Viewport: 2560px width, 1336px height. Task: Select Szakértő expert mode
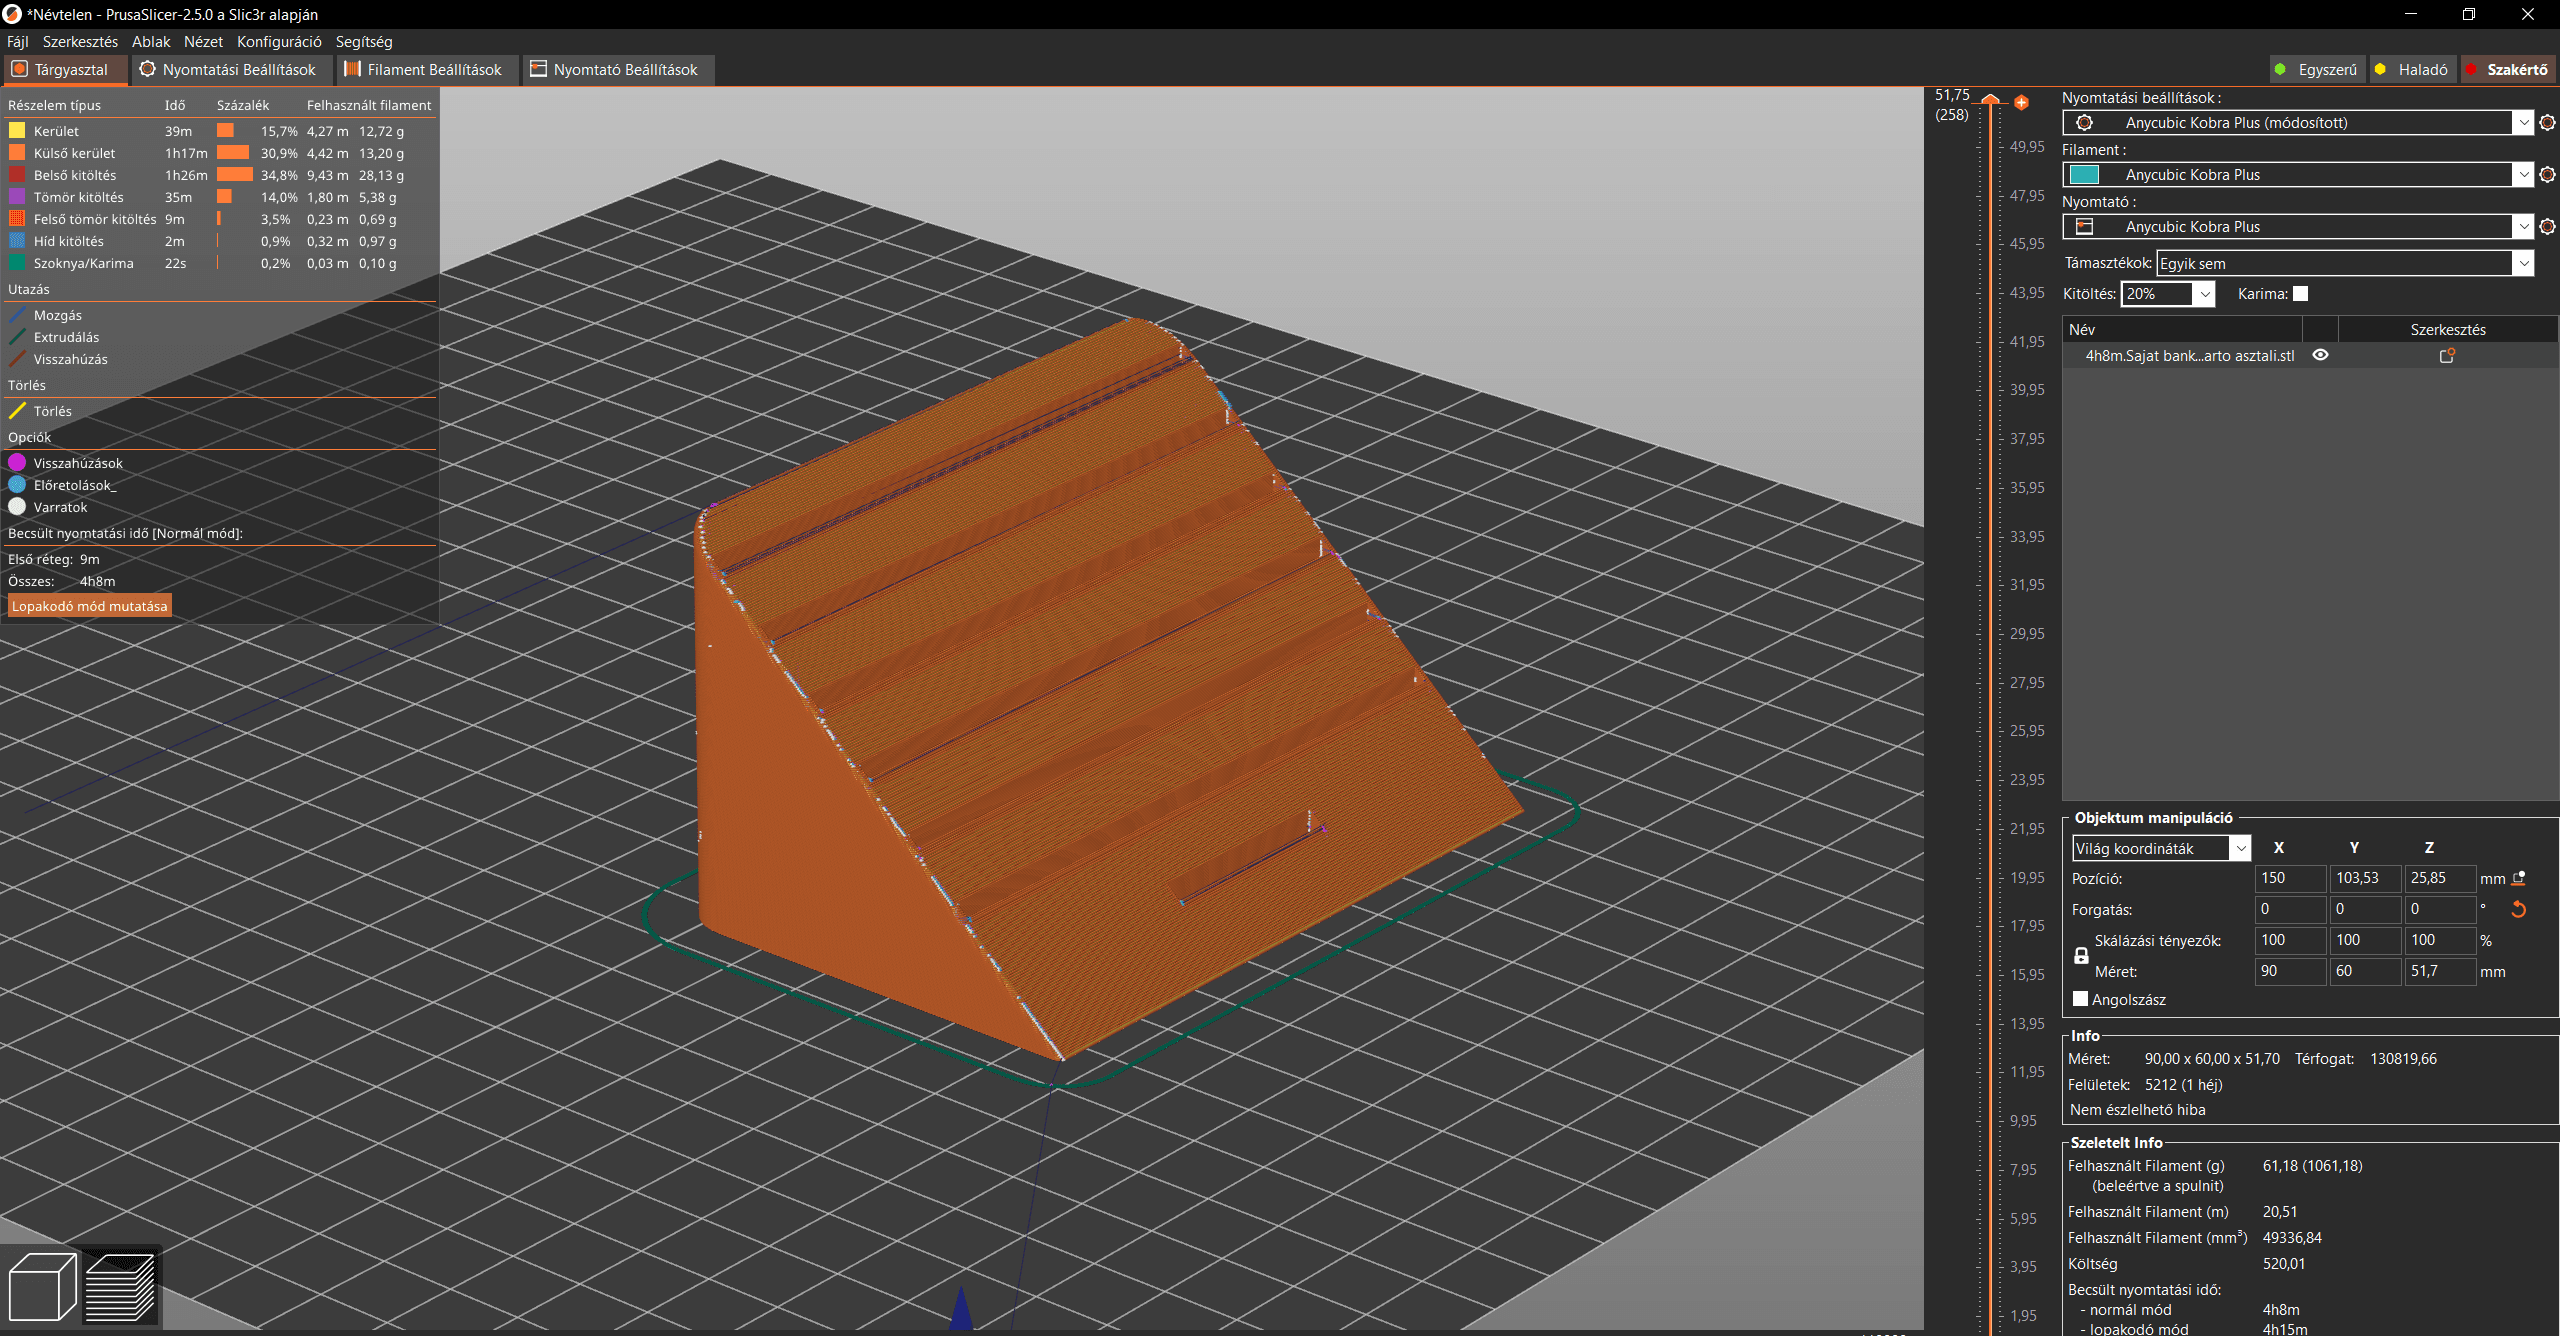(x=2506, y=70)
